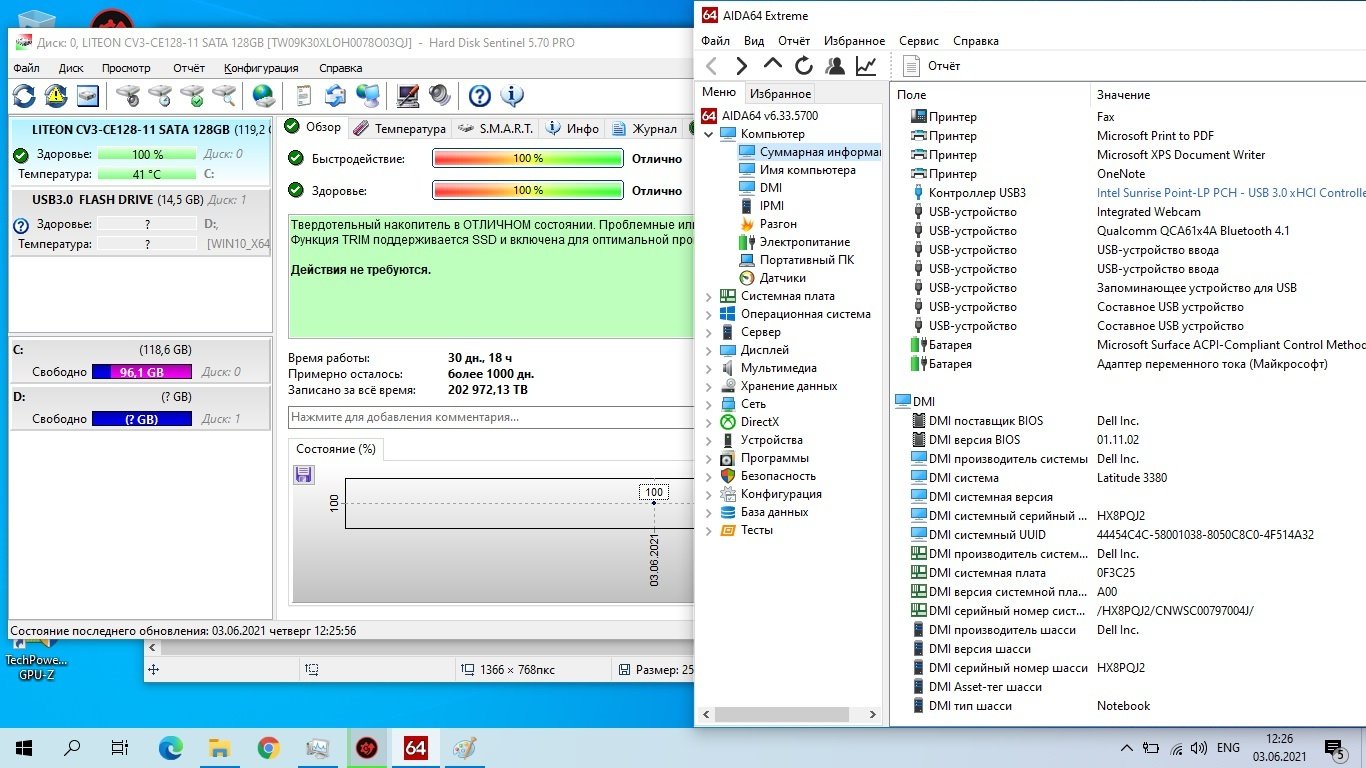Open the notification center icon in the tray

click(1335, 748)
